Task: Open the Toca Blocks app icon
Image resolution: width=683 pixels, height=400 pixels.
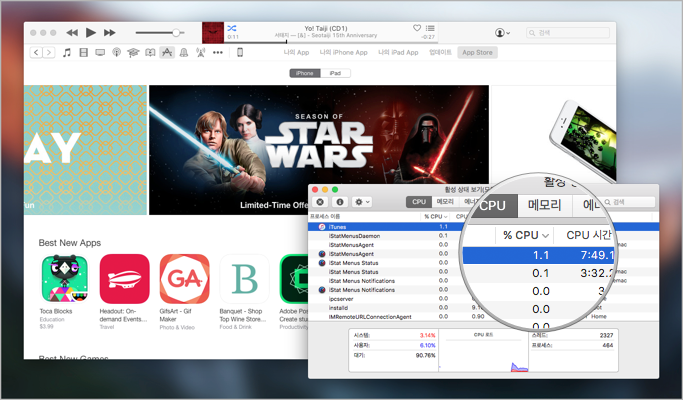Action: click(64, 279)
